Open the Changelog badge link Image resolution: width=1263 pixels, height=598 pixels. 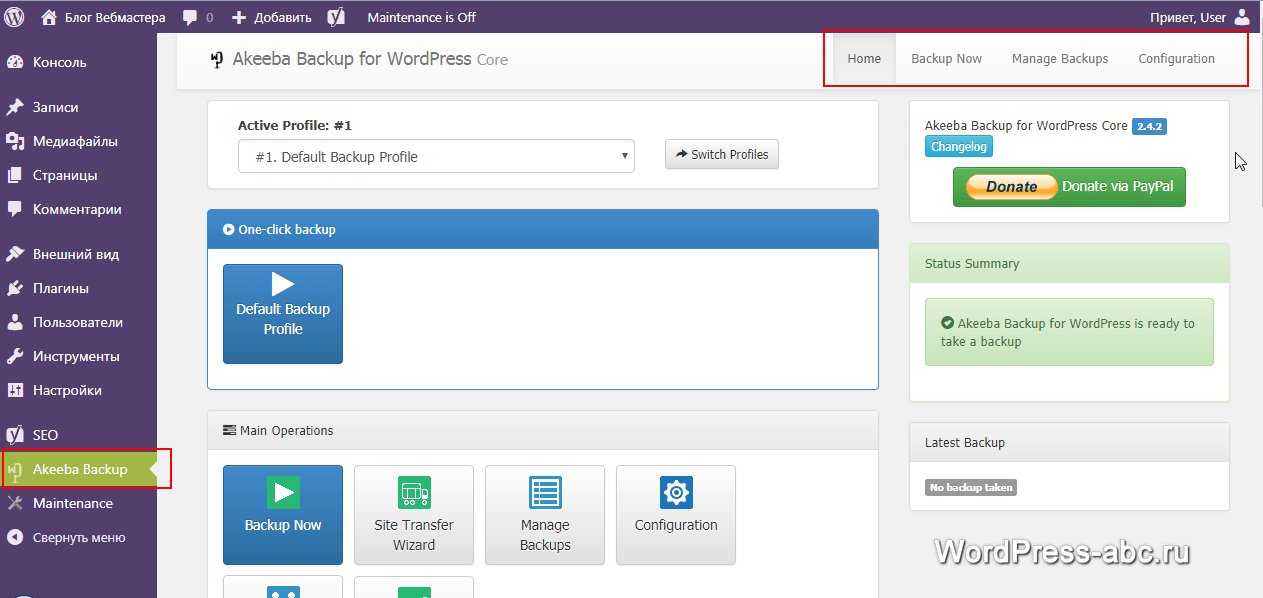tap(959, 146)
